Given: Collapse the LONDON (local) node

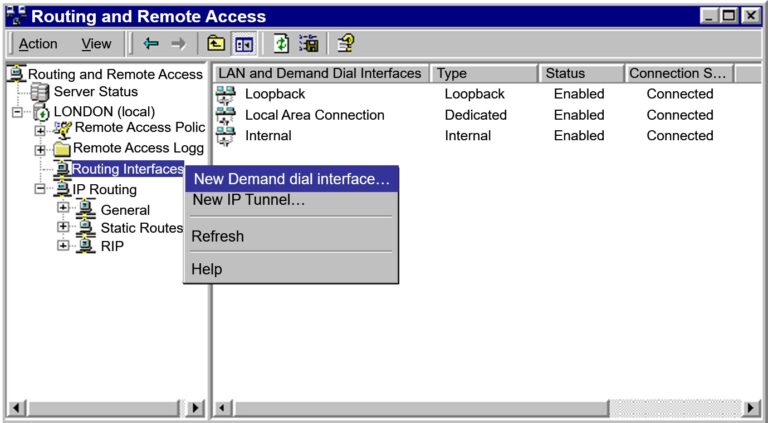Looking at the screenshot, I should [18, 113].
